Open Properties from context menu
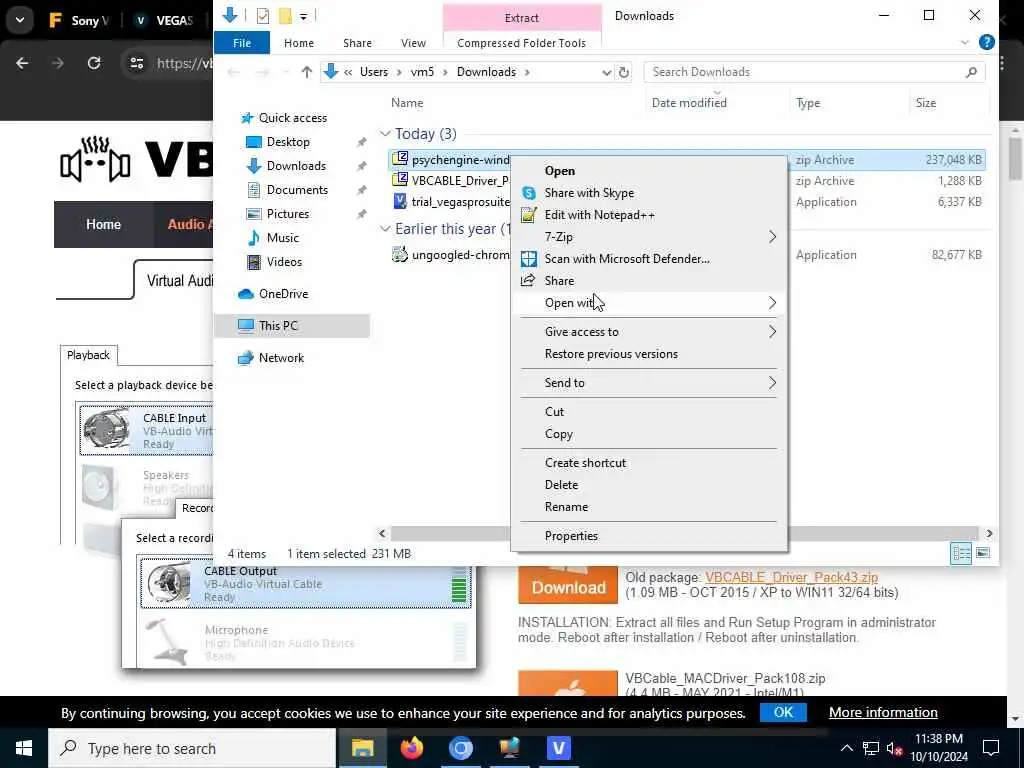1024x768 pixels. click(571, 536)
